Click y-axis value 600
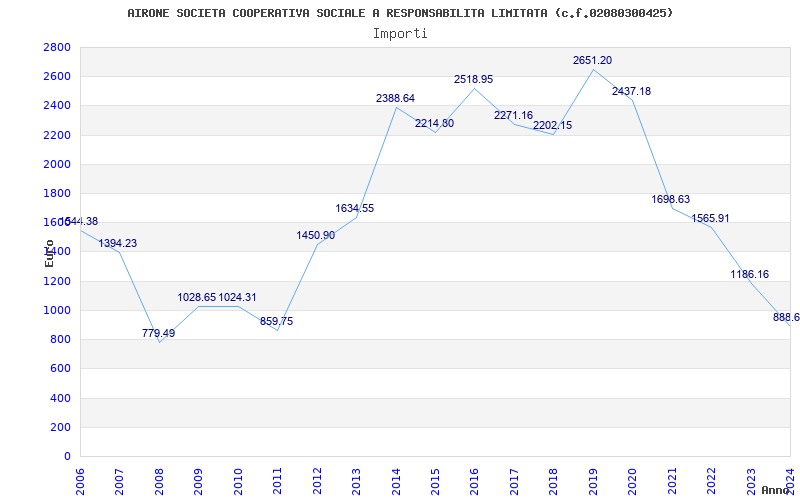The image size is (800, 500). [x=60, y=368]
